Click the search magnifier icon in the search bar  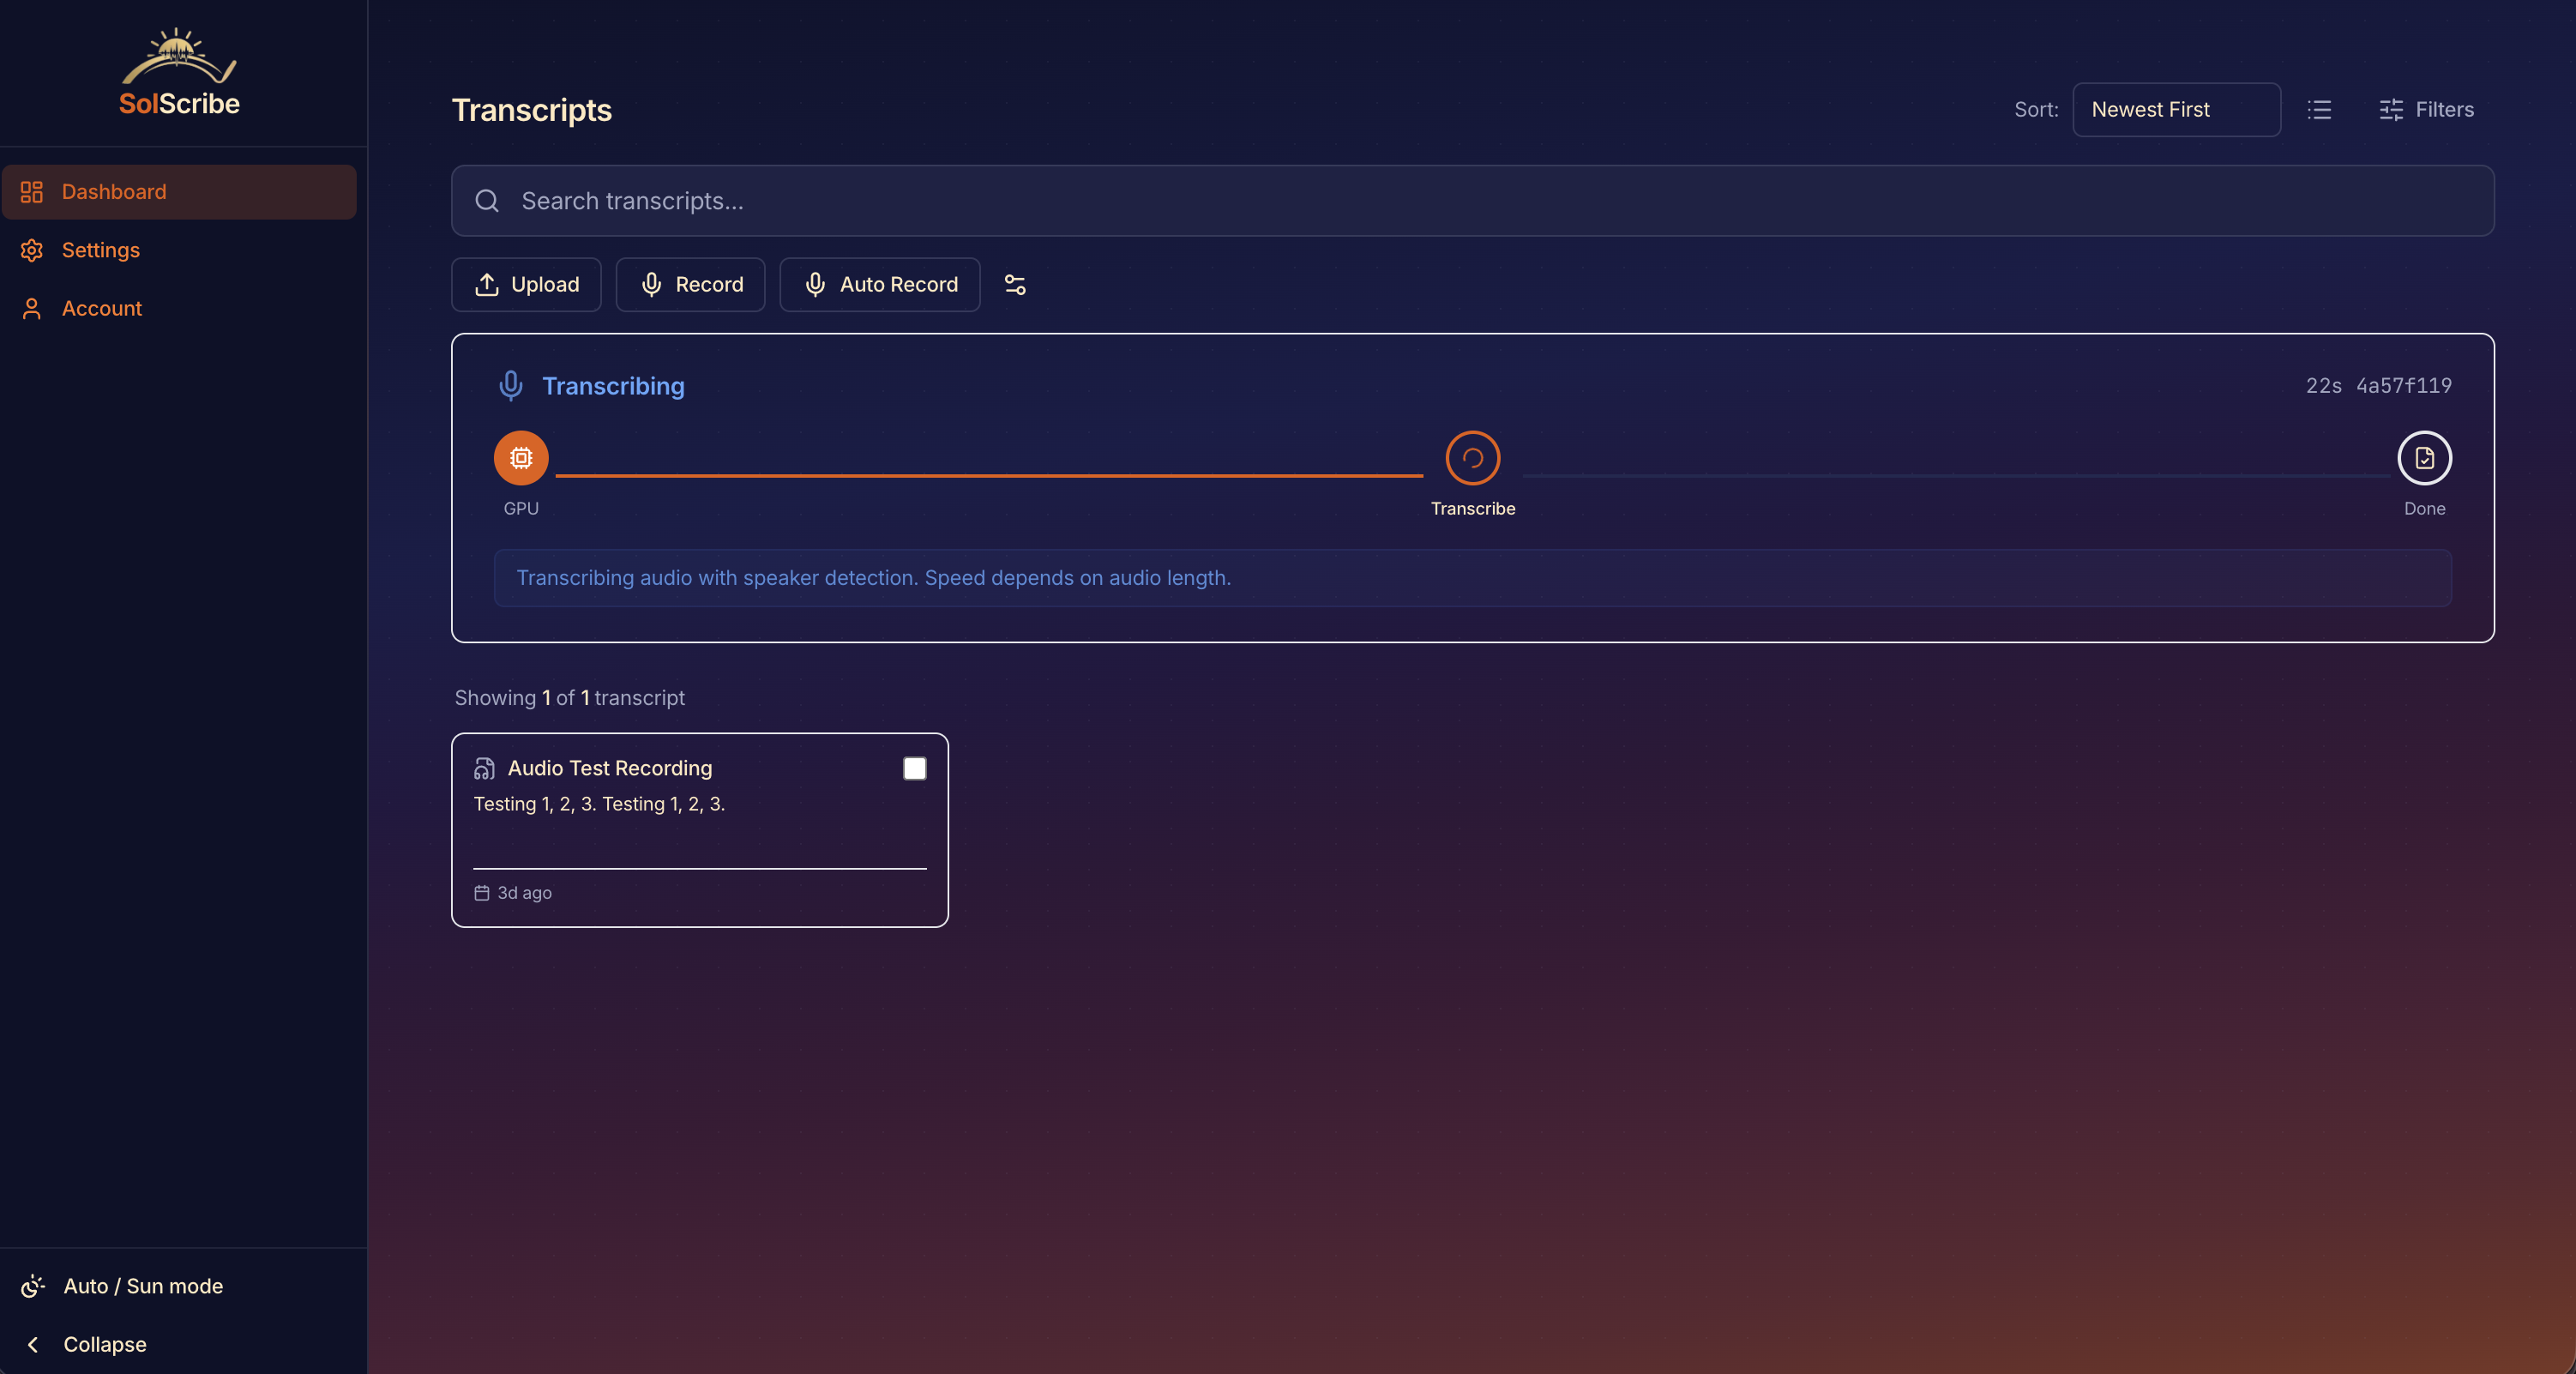pos(488,201)
